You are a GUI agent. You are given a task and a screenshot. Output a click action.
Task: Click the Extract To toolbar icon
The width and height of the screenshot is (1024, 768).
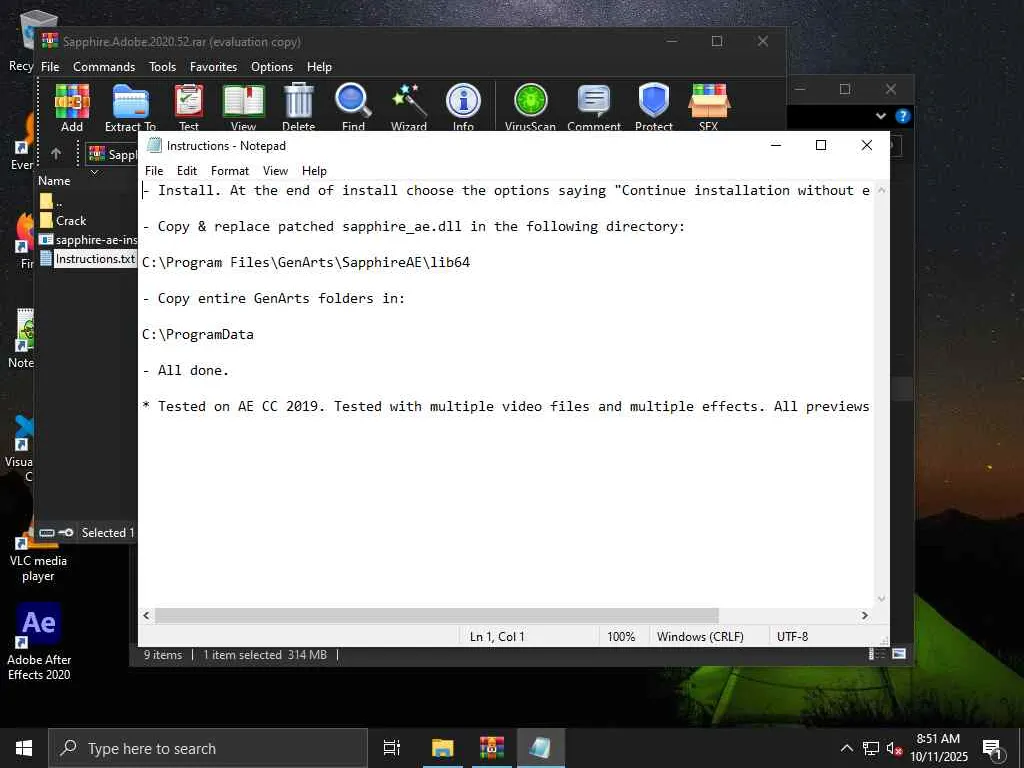coord(131,103)
